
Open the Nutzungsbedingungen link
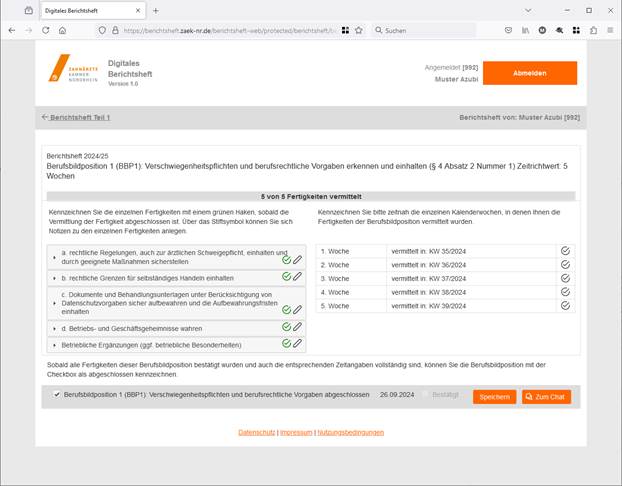coord(351,432)
